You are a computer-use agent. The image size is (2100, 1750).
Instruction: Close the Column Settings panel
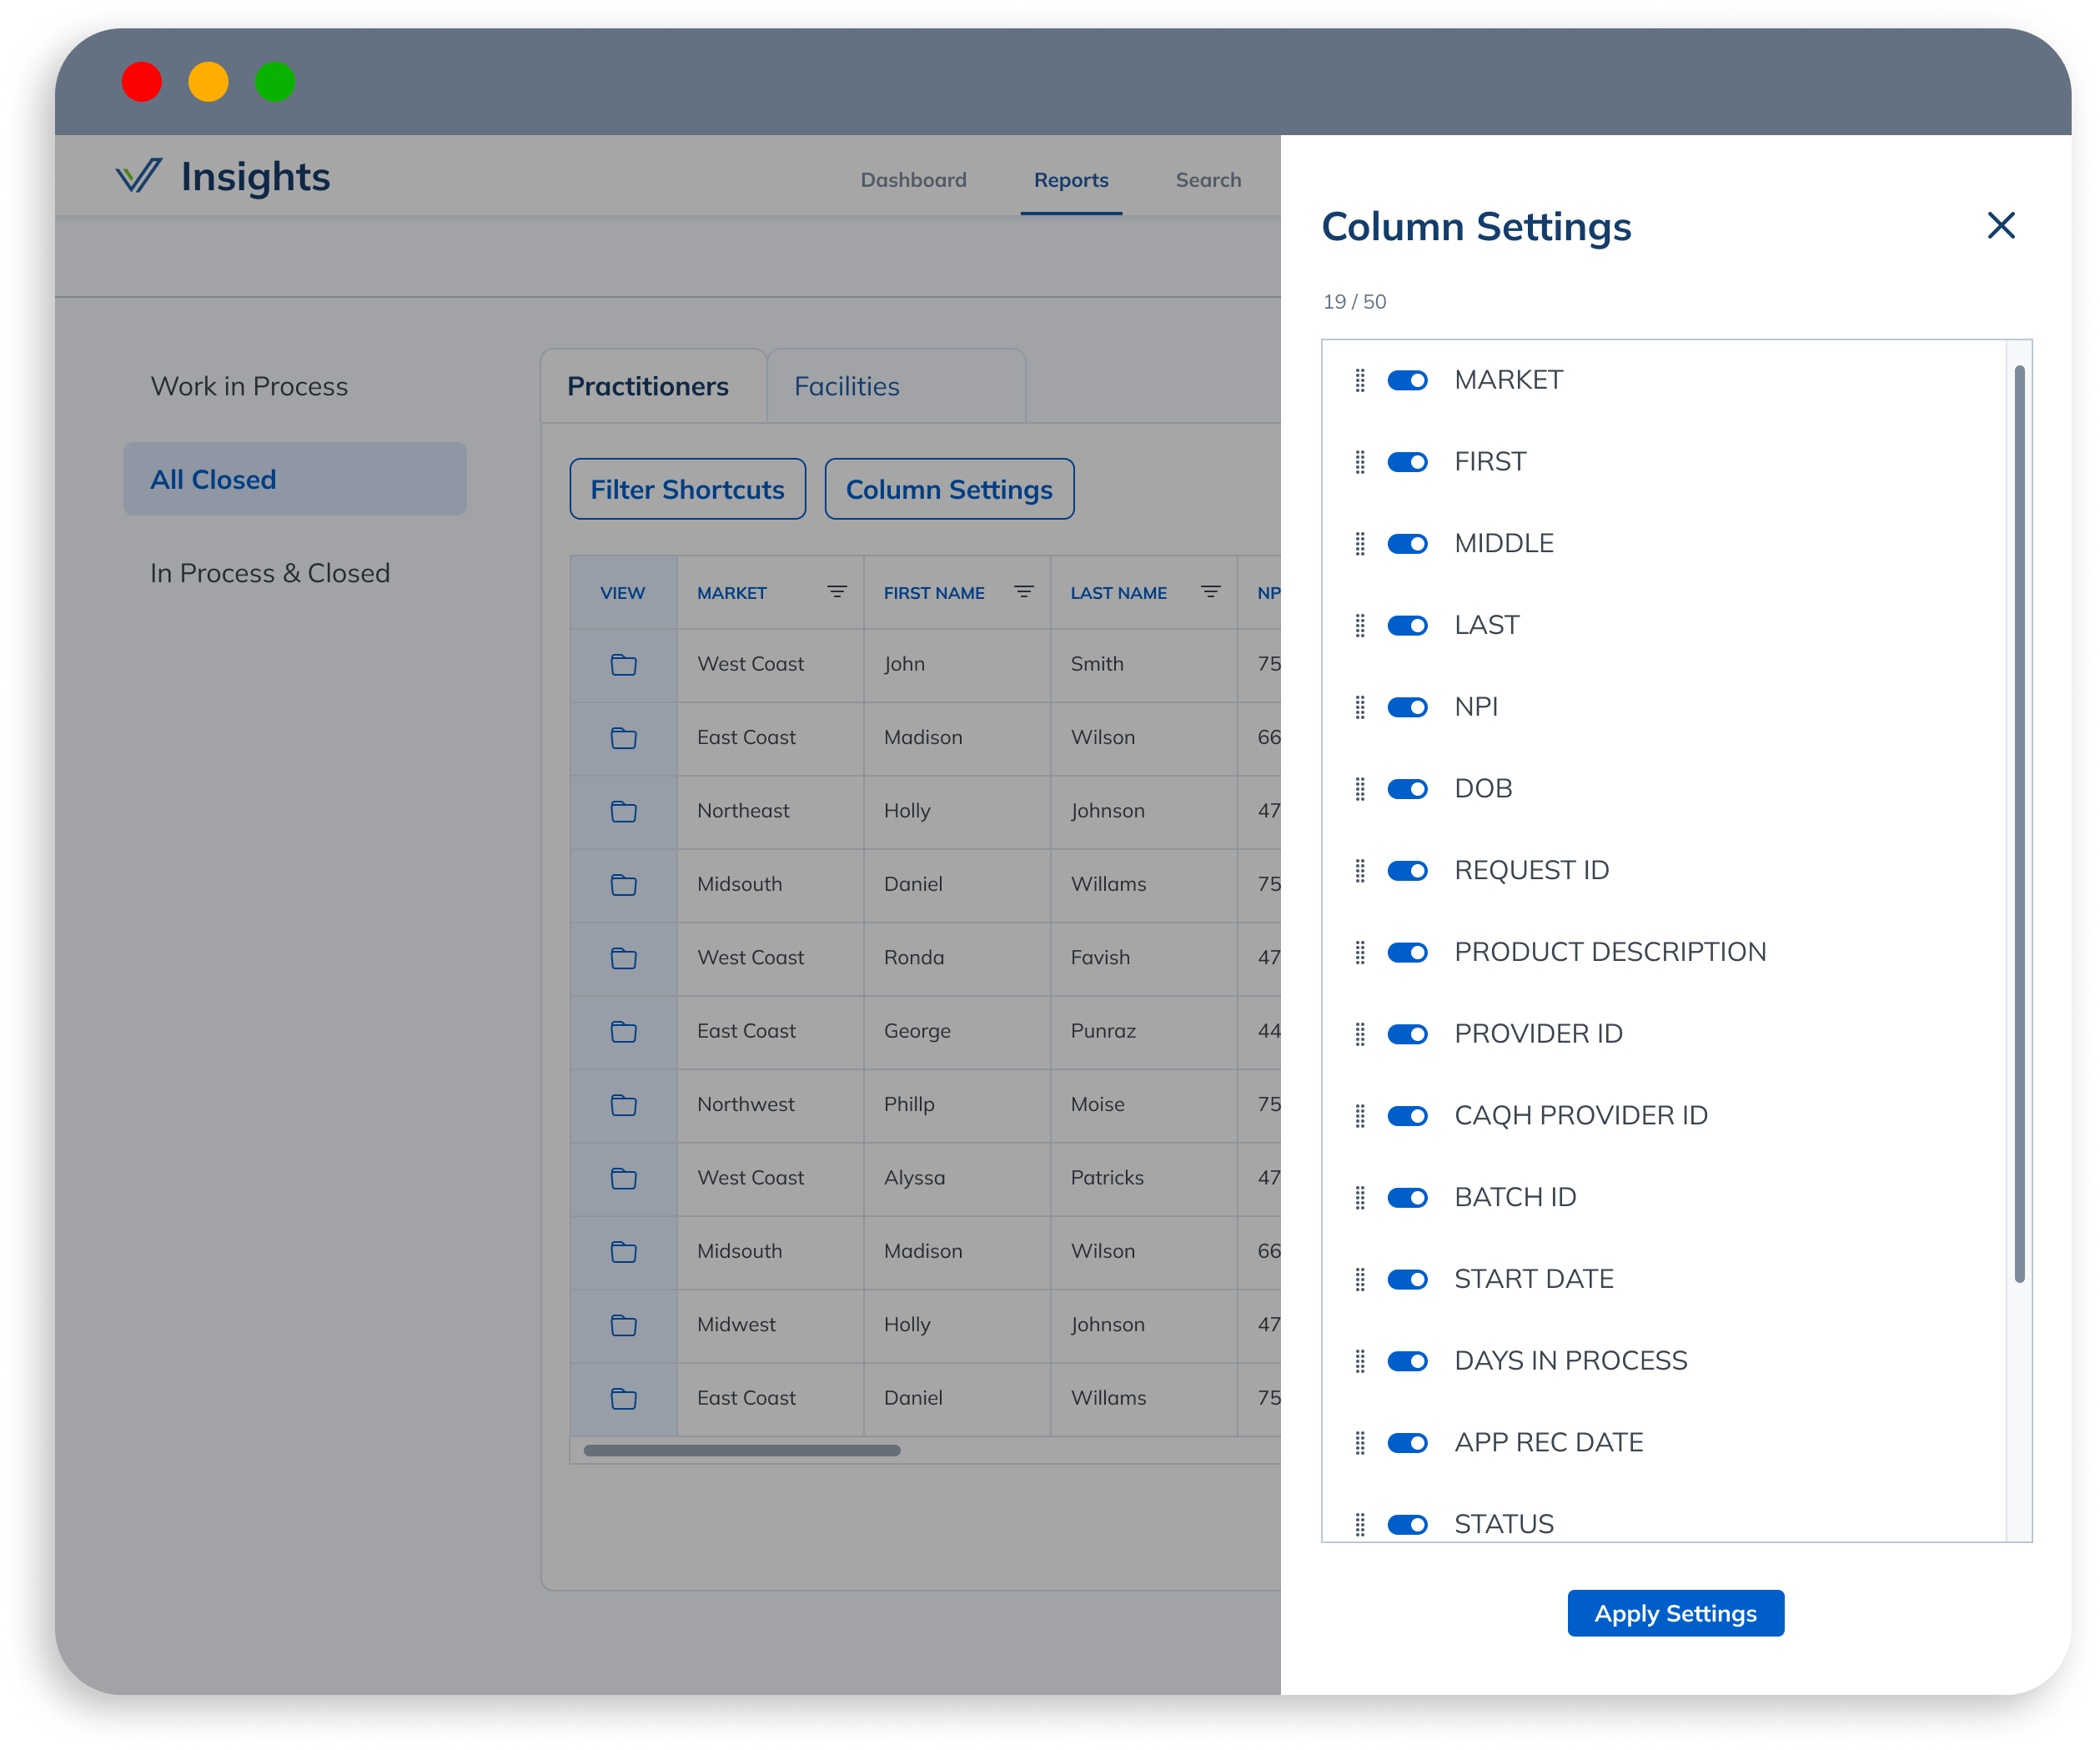pyautogui.click(x=2000, y=225)
